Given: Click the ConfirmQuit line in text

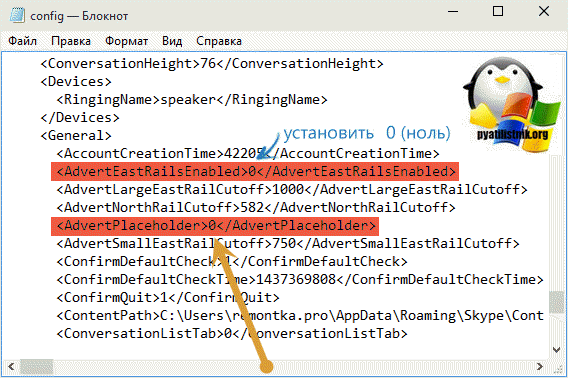Looking at the screenshot, I should coord(168,298).
